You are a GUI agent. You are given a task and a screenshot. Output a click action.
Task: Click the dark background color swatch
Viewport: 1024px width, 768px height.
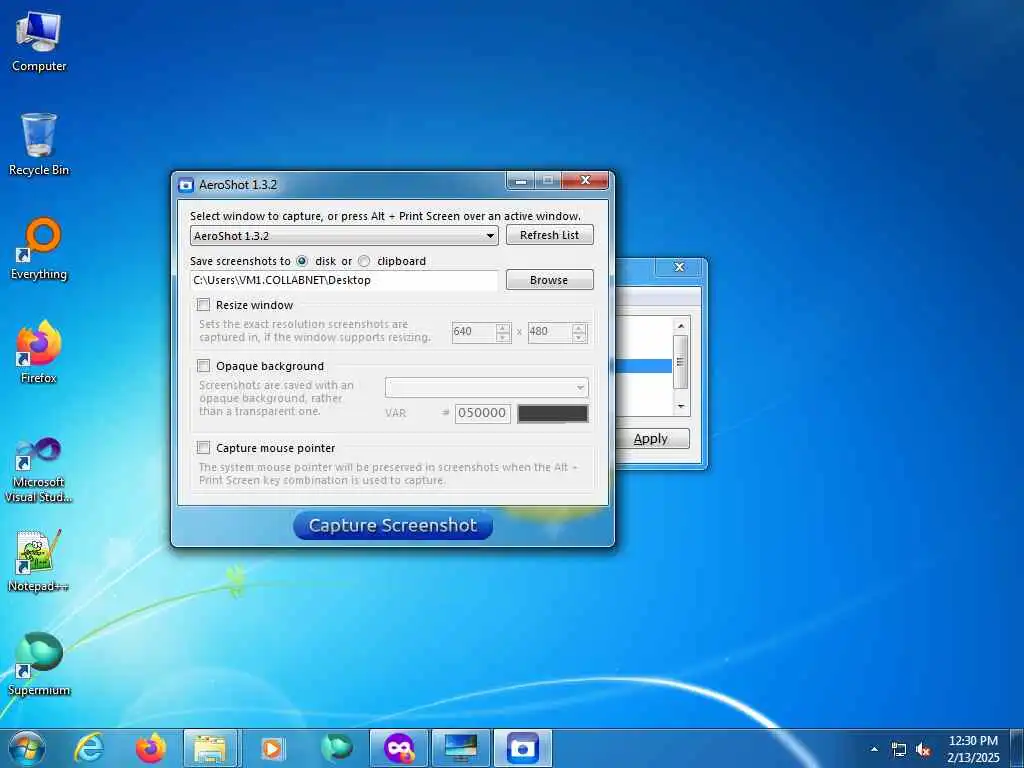click(552, 413)
